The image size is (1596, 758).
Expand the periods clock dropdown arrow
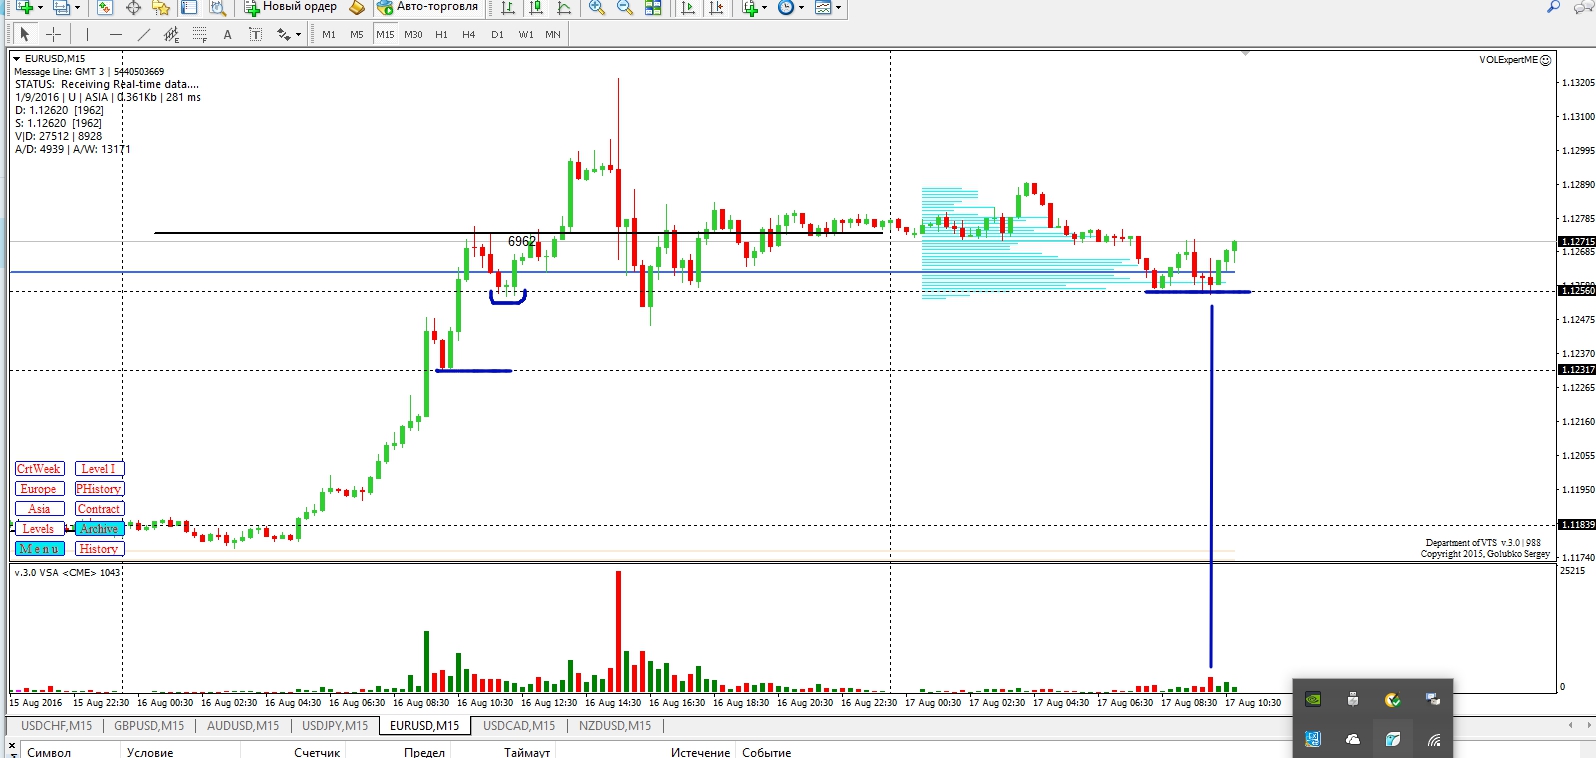801,8
